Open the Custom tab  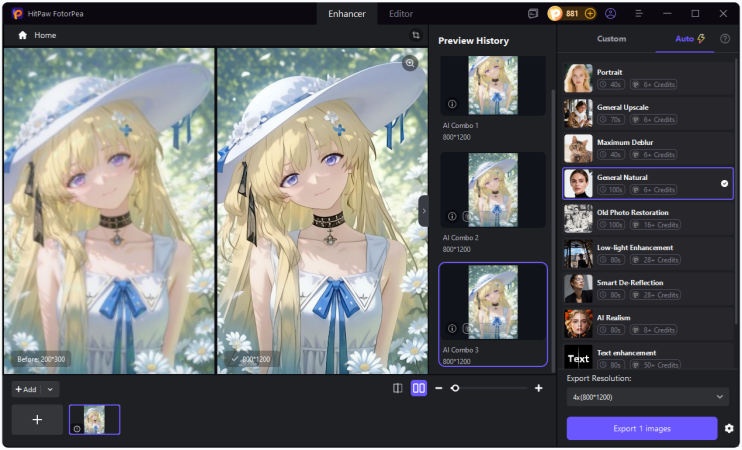tap(611, 39)
